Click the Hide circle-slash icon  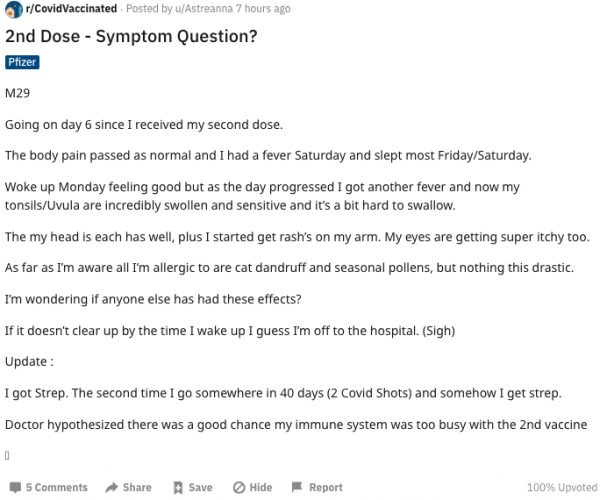239,488
